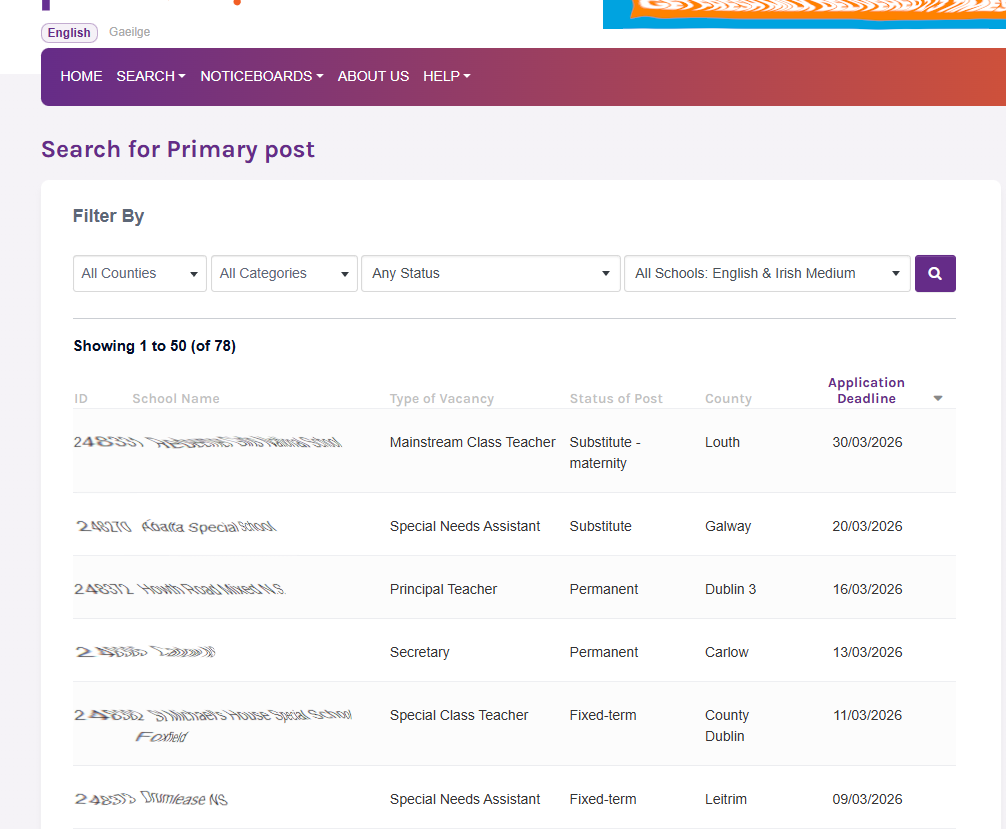Open the HOME menu item

[x=81, y=76]
